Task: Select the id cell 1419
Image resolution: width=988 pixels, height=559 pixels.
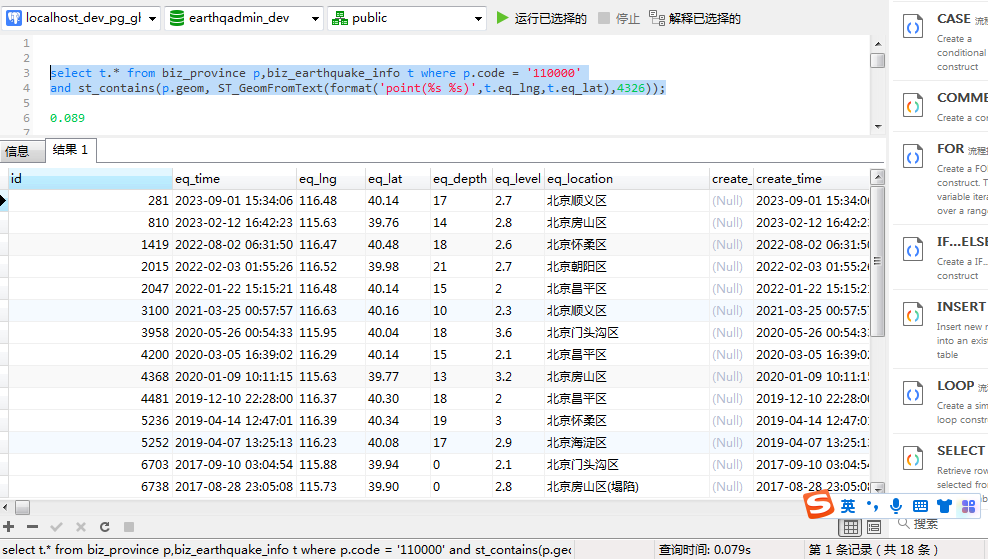Action: click(x=90, y=245)
